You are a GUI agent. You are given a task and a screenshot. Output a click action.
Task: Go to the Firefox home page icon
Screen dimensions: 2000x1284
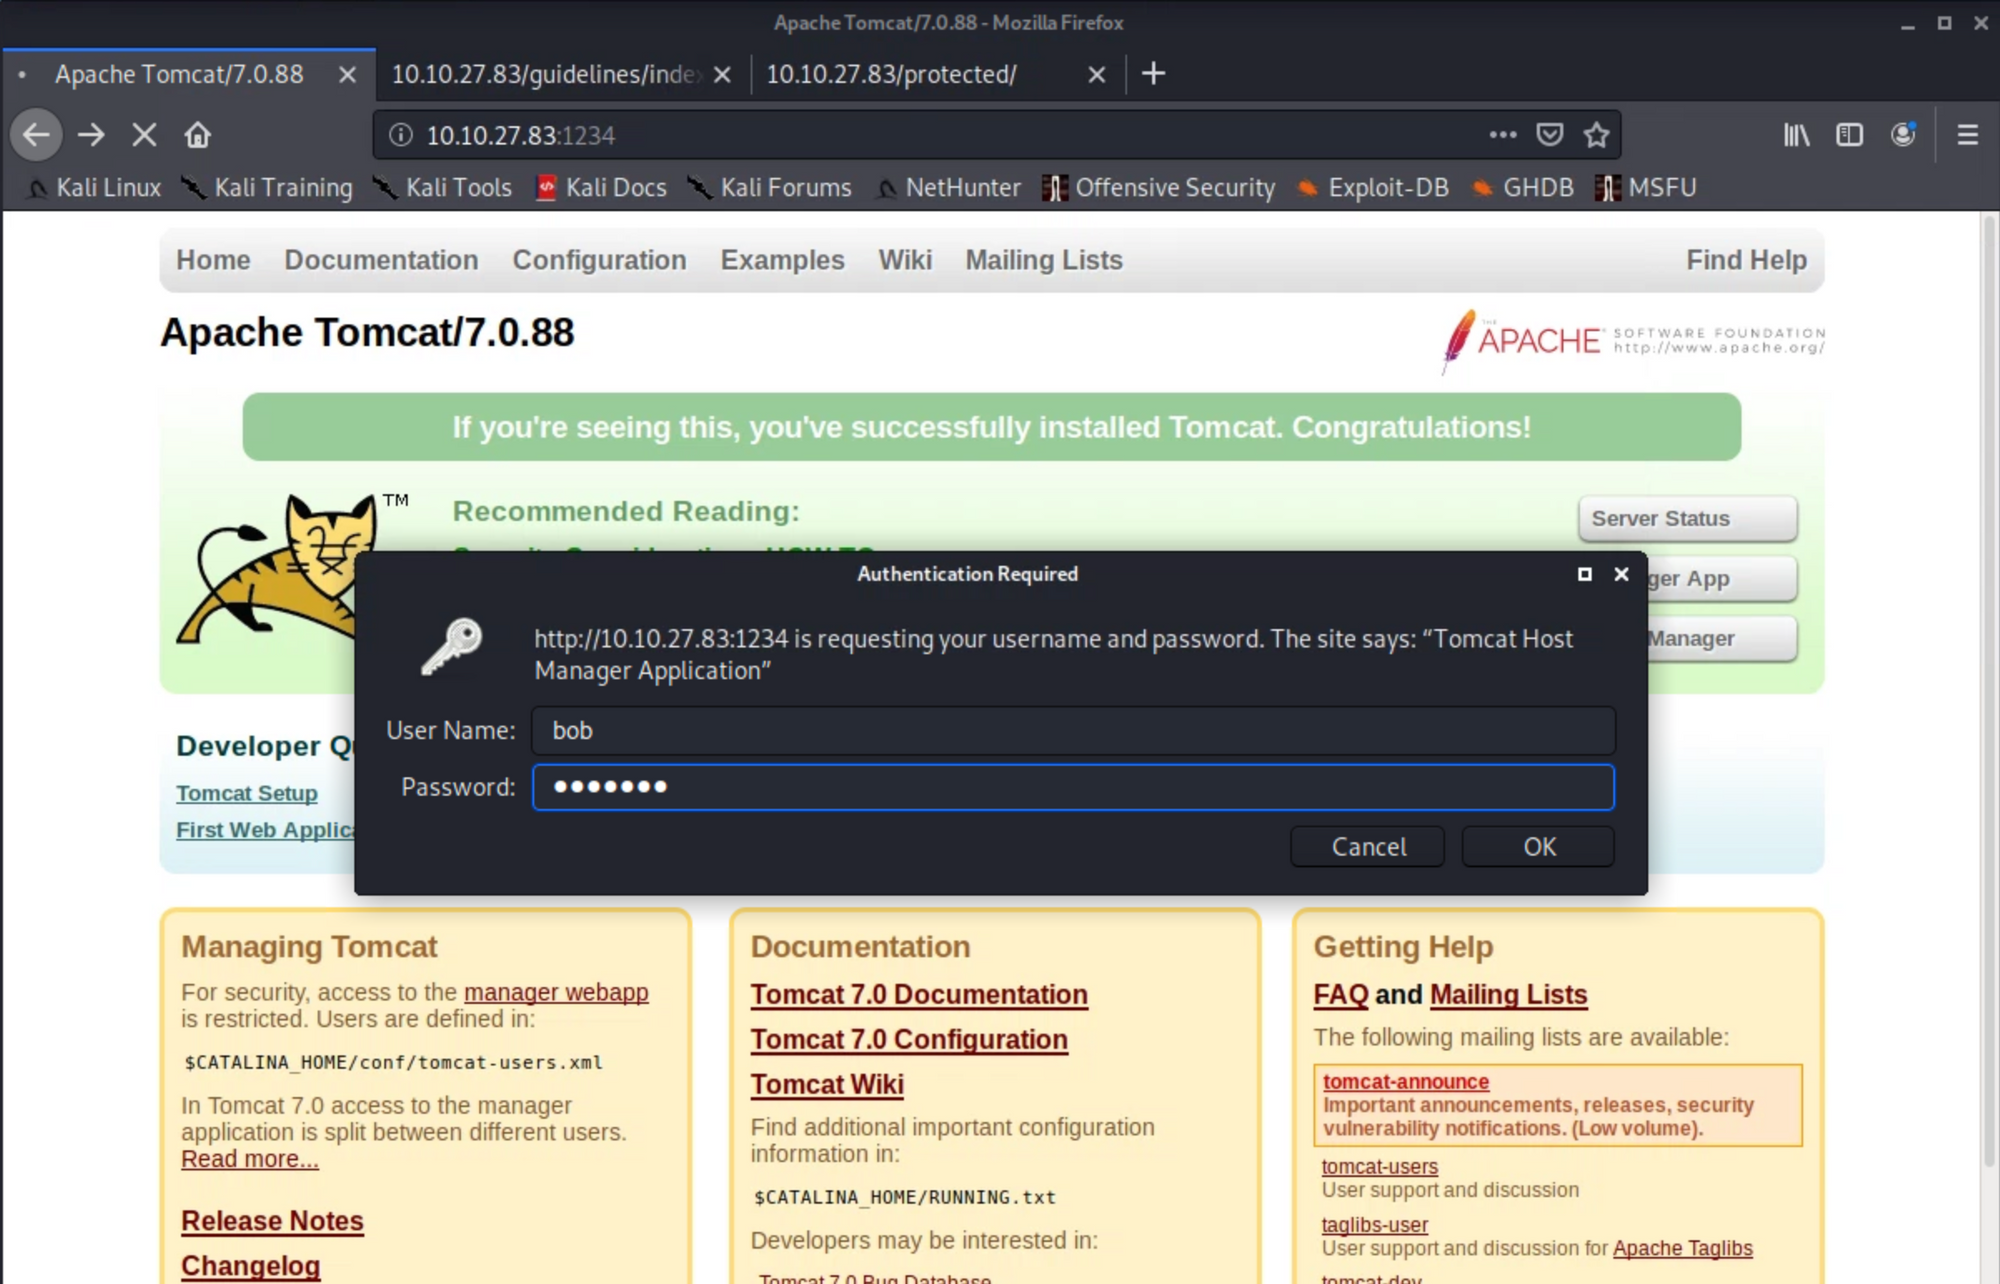coord(198,135)
